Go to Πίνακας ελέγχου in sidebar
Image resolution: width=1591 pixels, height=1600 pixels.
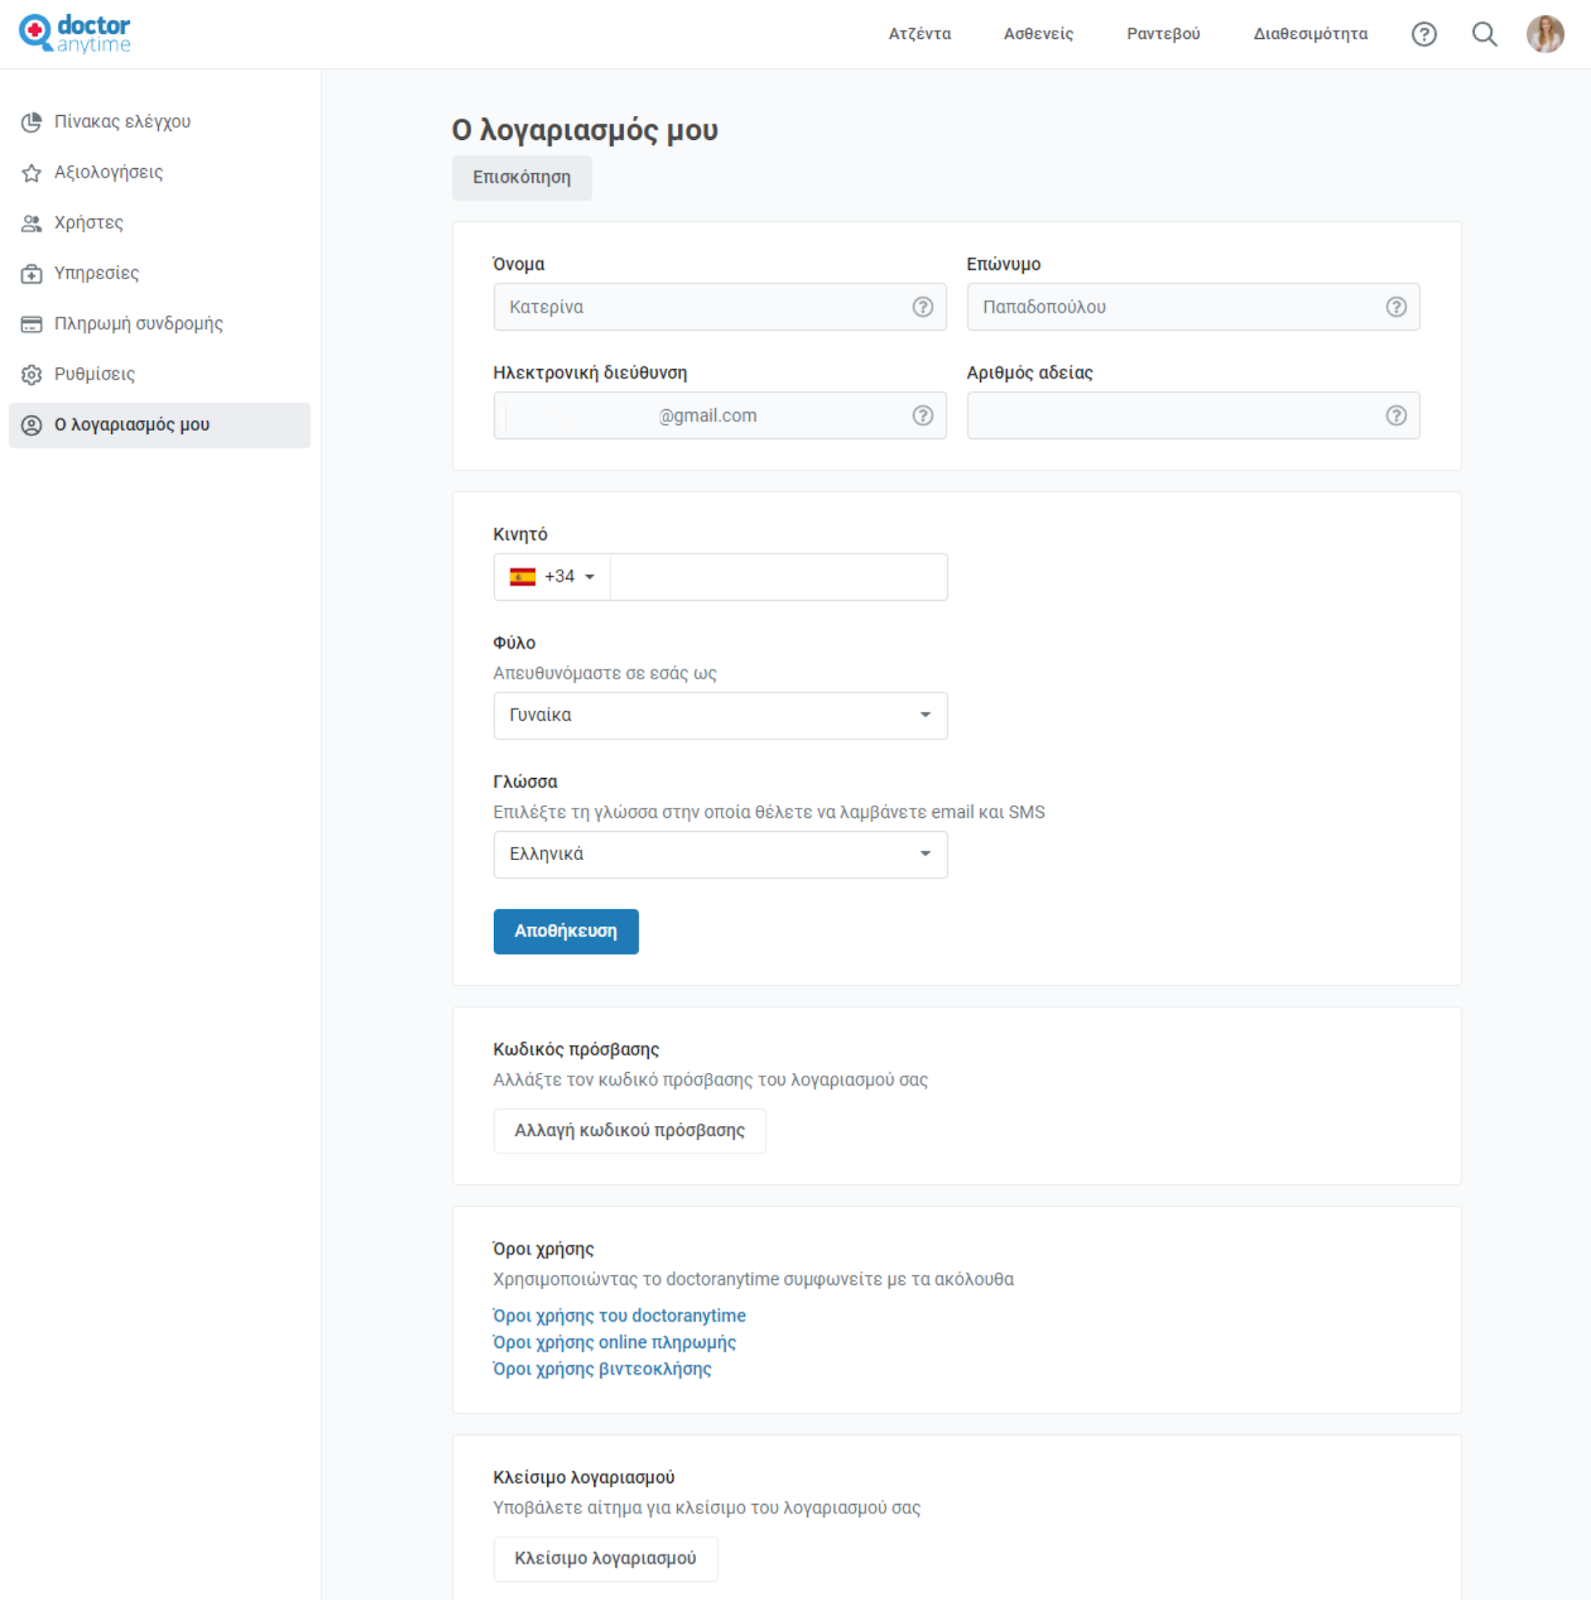160,122
